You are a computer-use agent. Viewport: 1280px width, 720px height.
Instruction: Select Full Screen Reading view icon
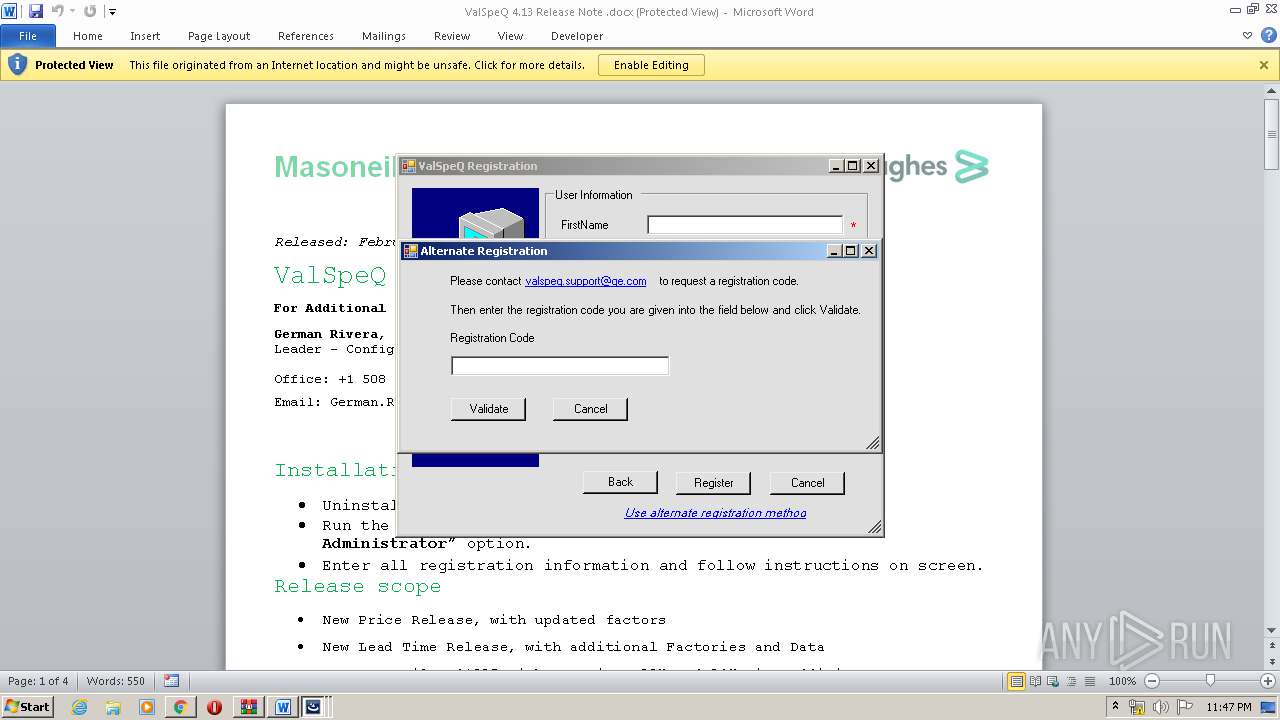pos(1035,681)
